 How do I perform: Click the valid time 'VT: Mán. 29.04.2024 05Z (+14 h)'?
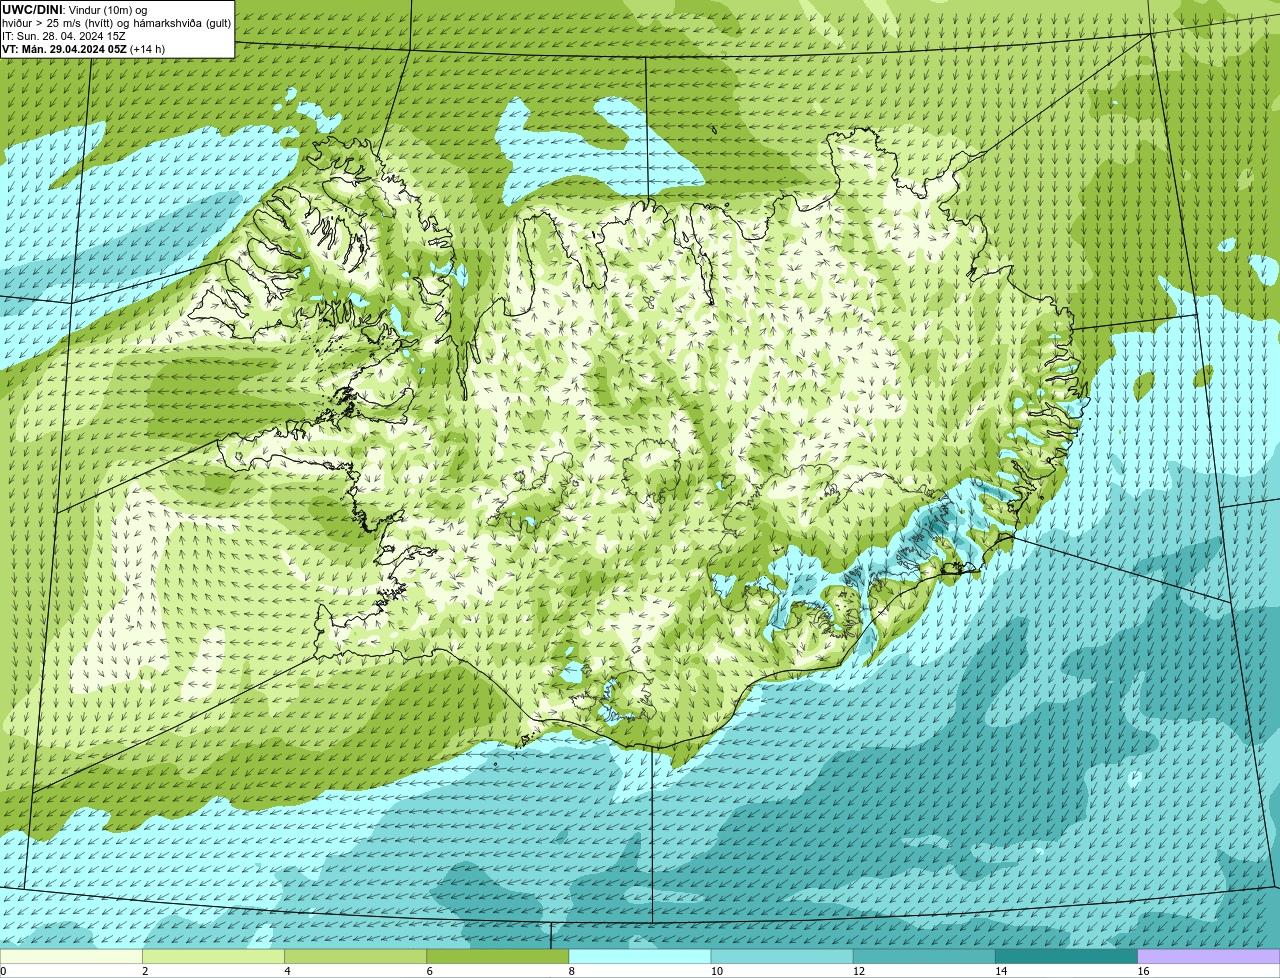[84, 49]
